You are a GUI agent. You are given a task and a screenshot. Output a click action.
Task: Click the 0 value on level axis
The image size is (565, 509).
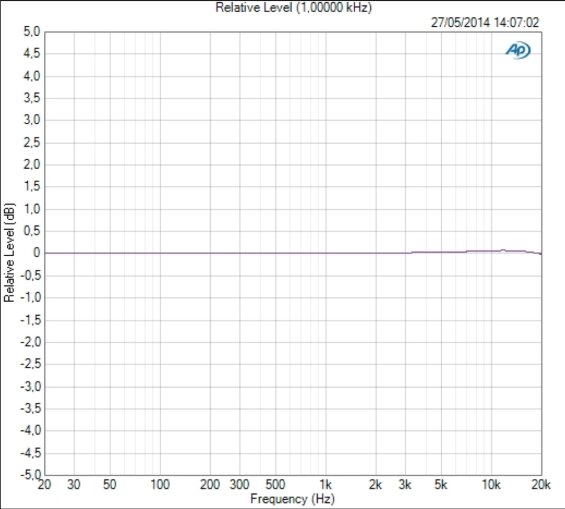[x=37, y=253]
